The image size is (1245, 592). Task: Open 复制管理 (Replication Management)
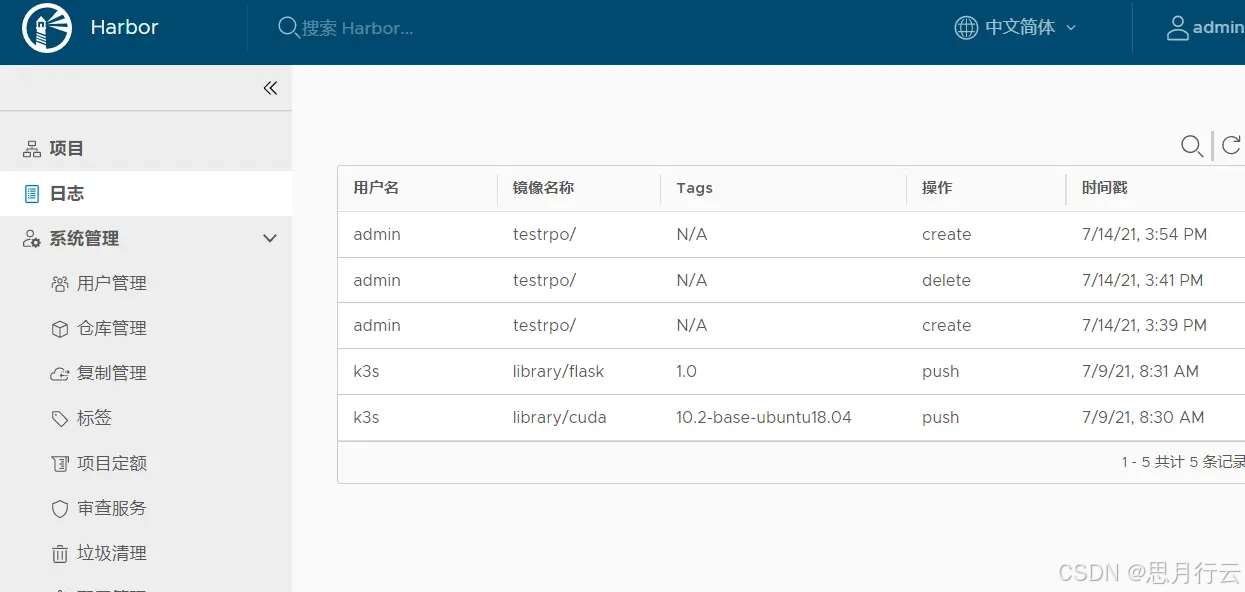(x=113, y=373)
